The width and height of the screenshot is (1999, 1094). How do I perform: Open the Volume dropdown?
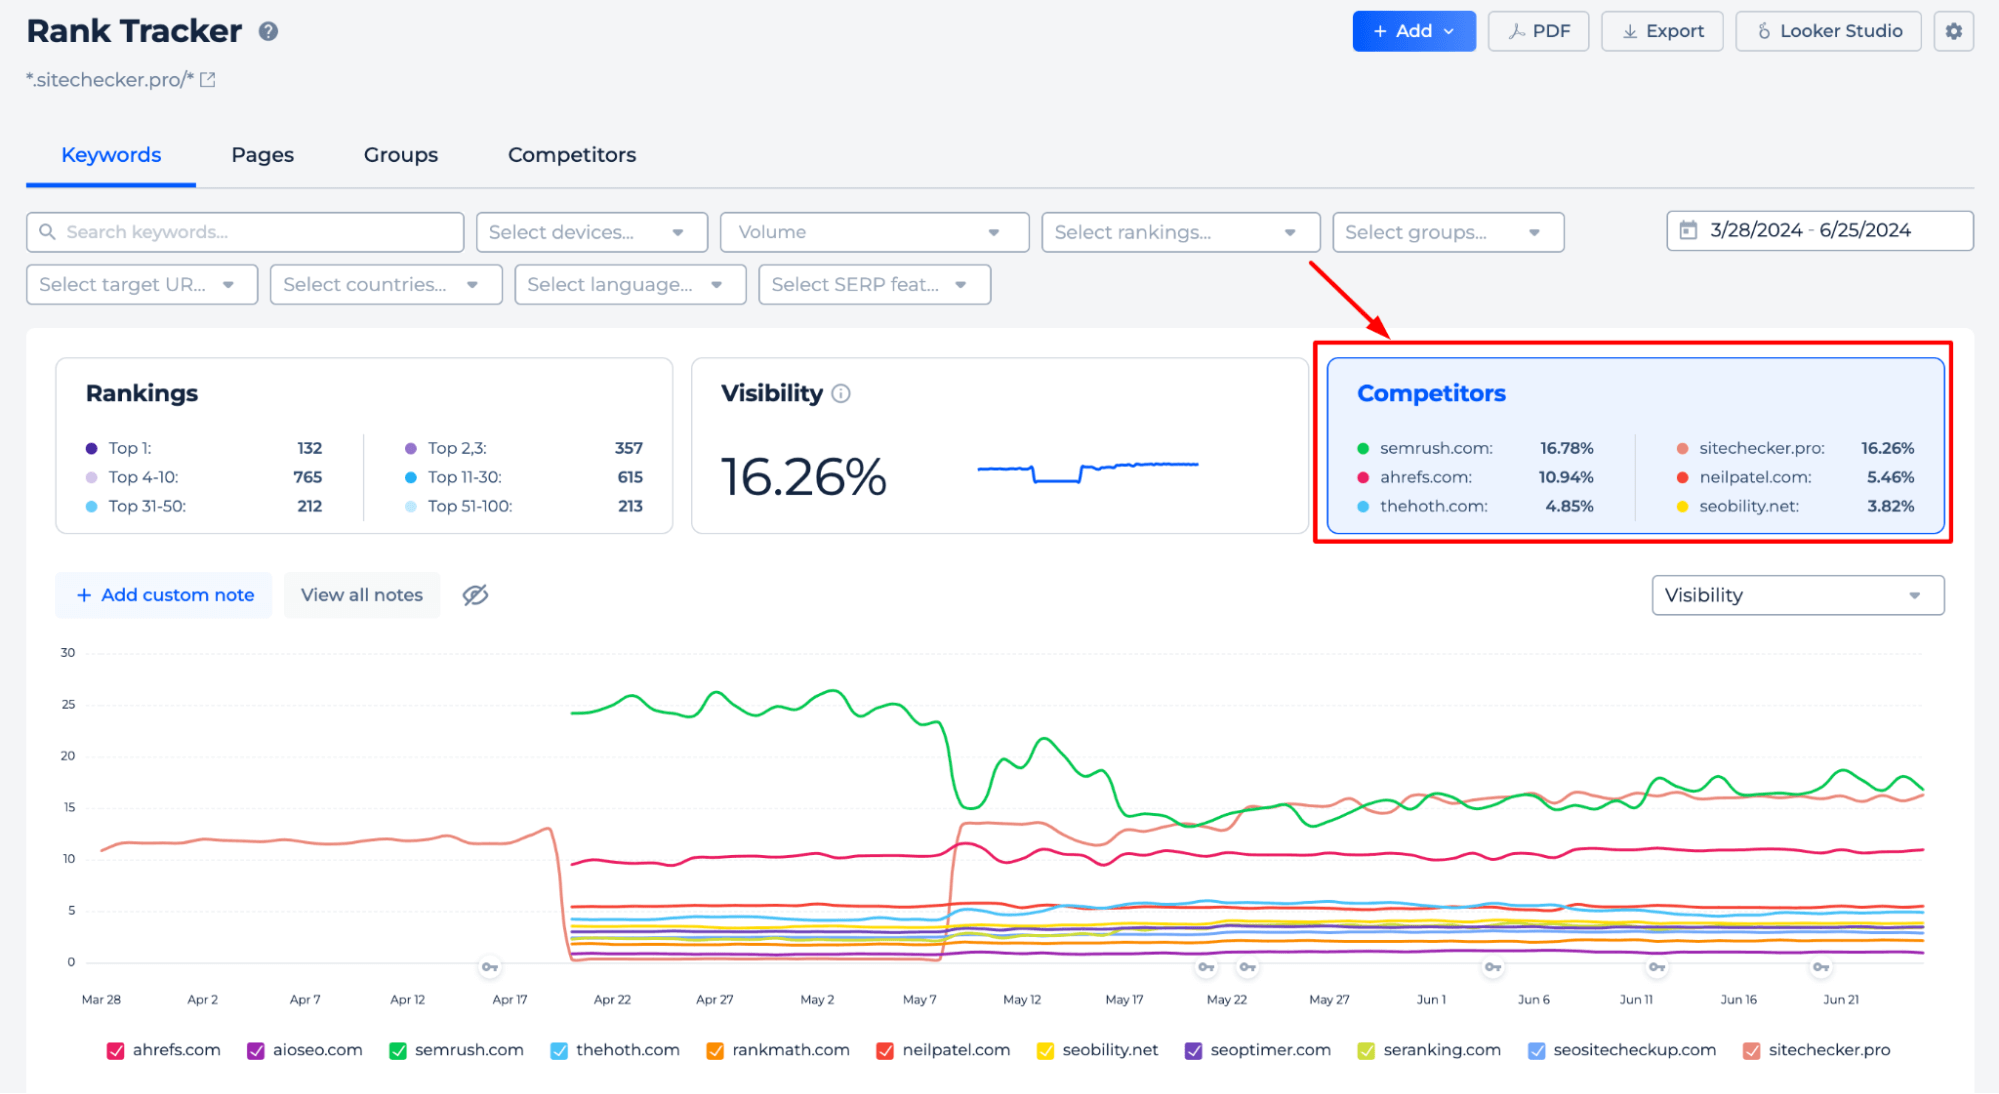[874, 232]
